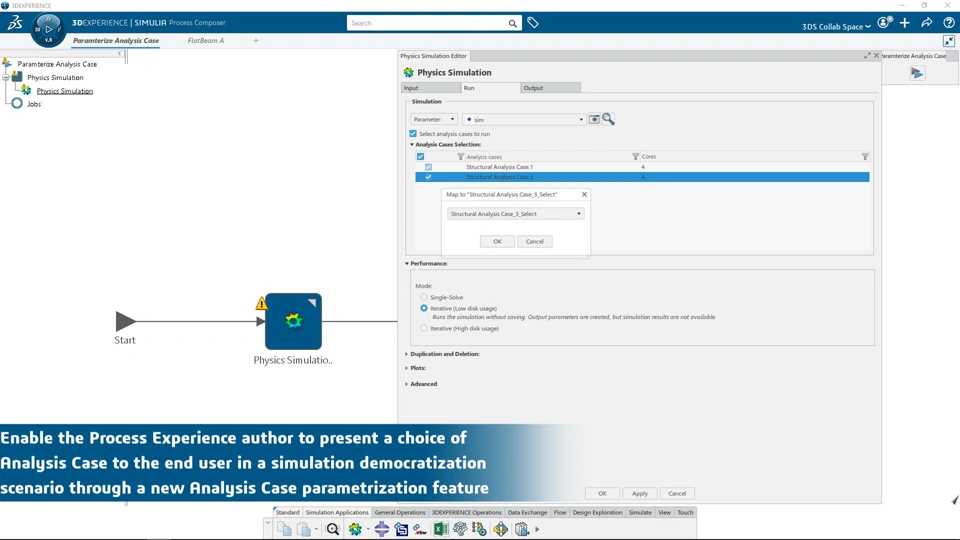Click the last book-like toolbar icon
The image size is (960, 540).
[x=522, y=529]
